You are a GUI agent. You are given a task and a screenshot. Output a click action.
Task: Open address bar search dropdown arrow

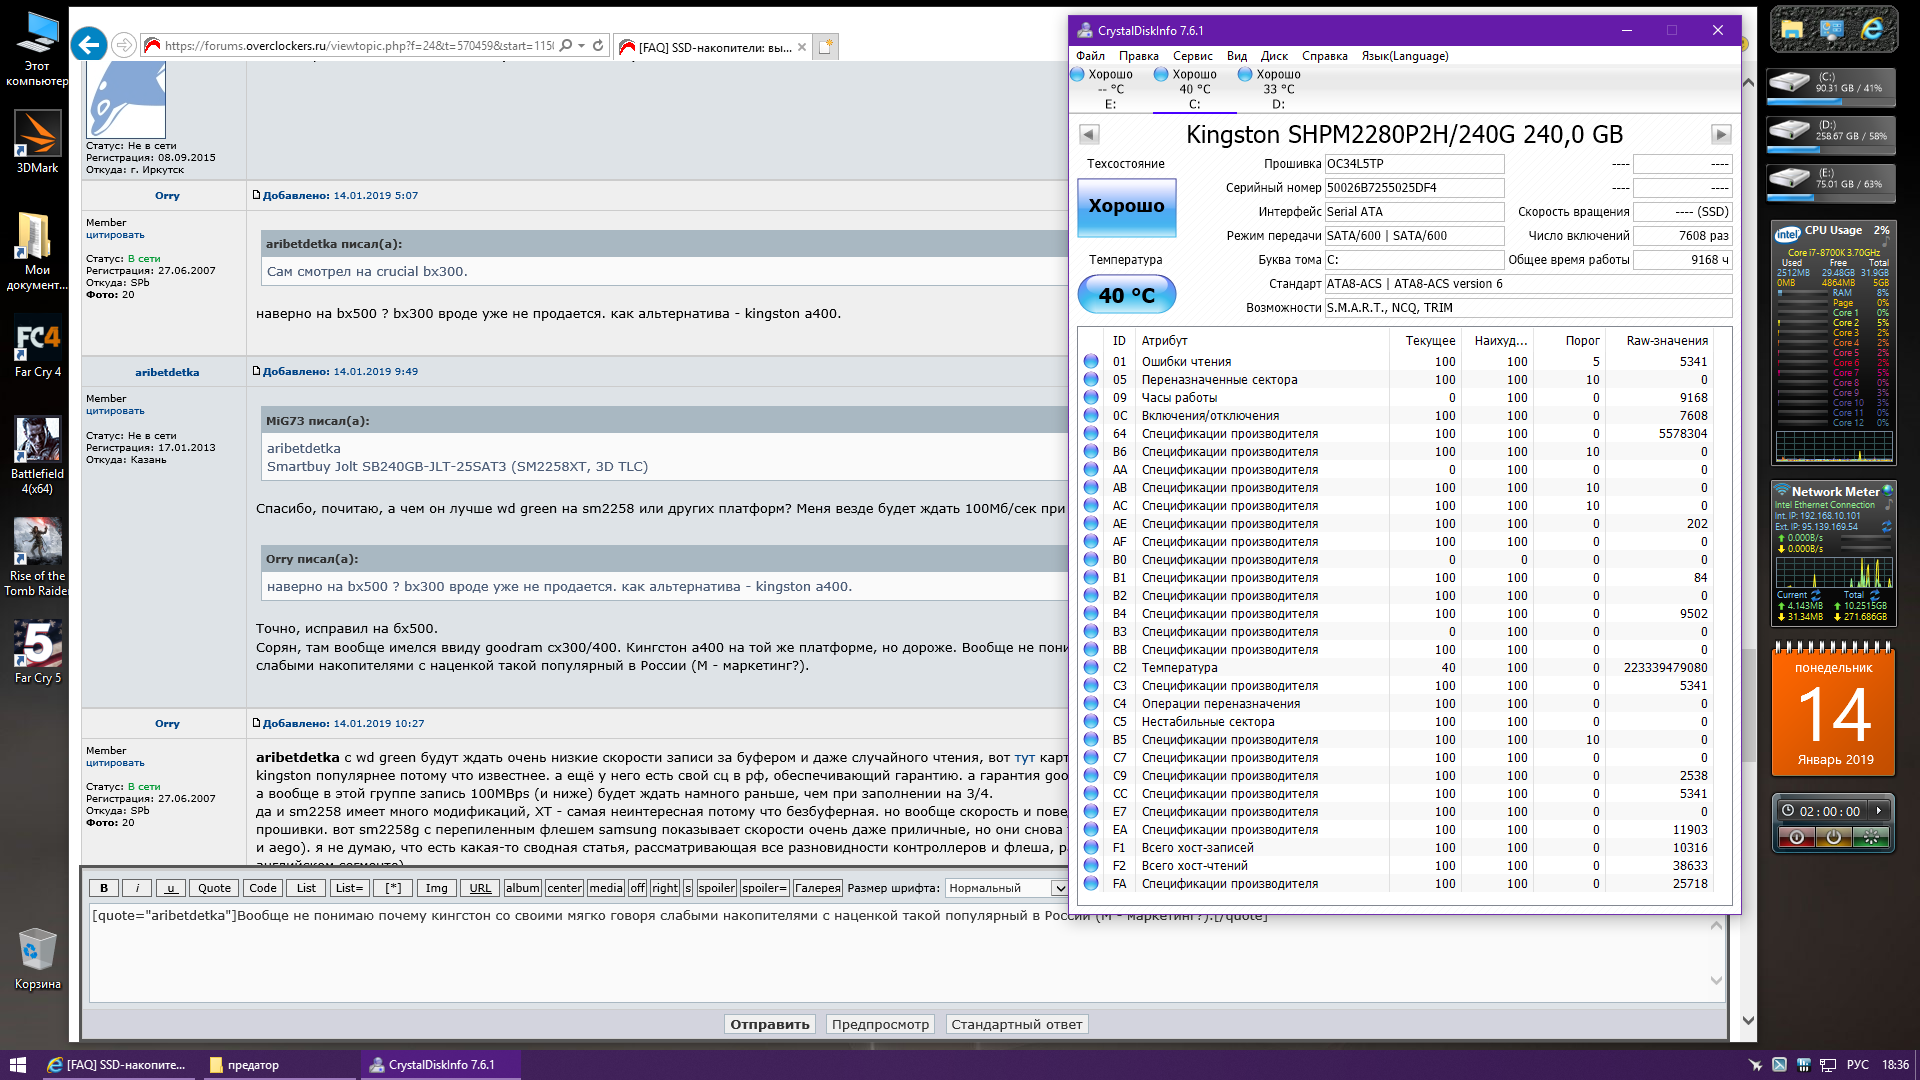click(x=582, y=46)
